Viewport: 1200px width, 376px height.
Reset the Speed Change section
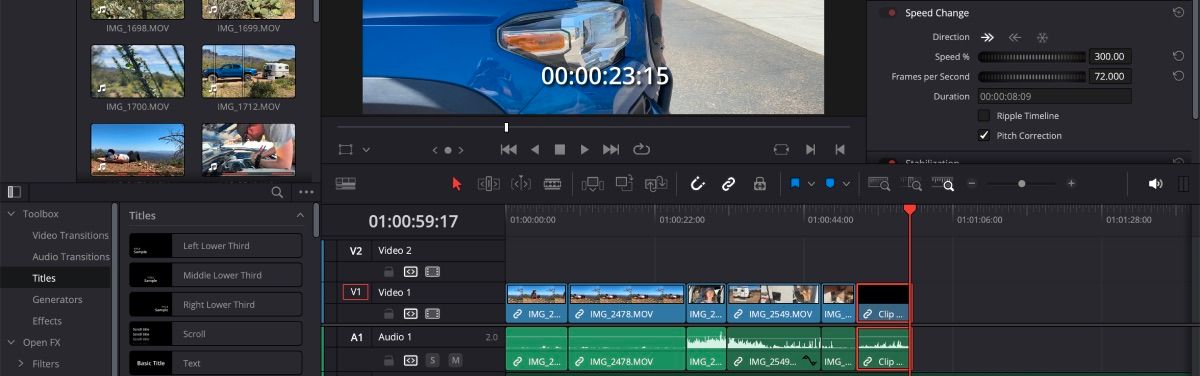(1178, 13)
